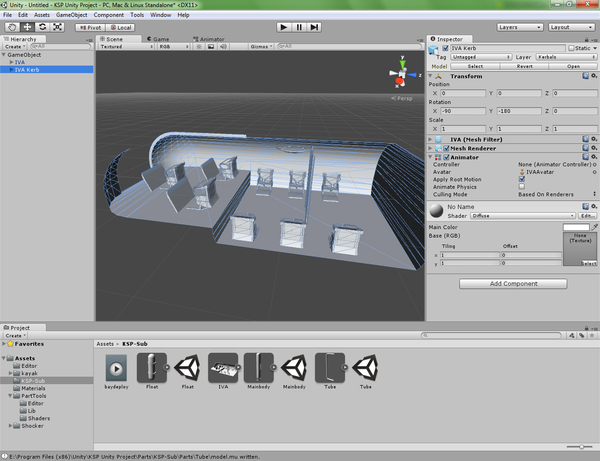Click the Main Color swatch
The width and height of the screenshot is (600, 461).
[x=576, y=228]
